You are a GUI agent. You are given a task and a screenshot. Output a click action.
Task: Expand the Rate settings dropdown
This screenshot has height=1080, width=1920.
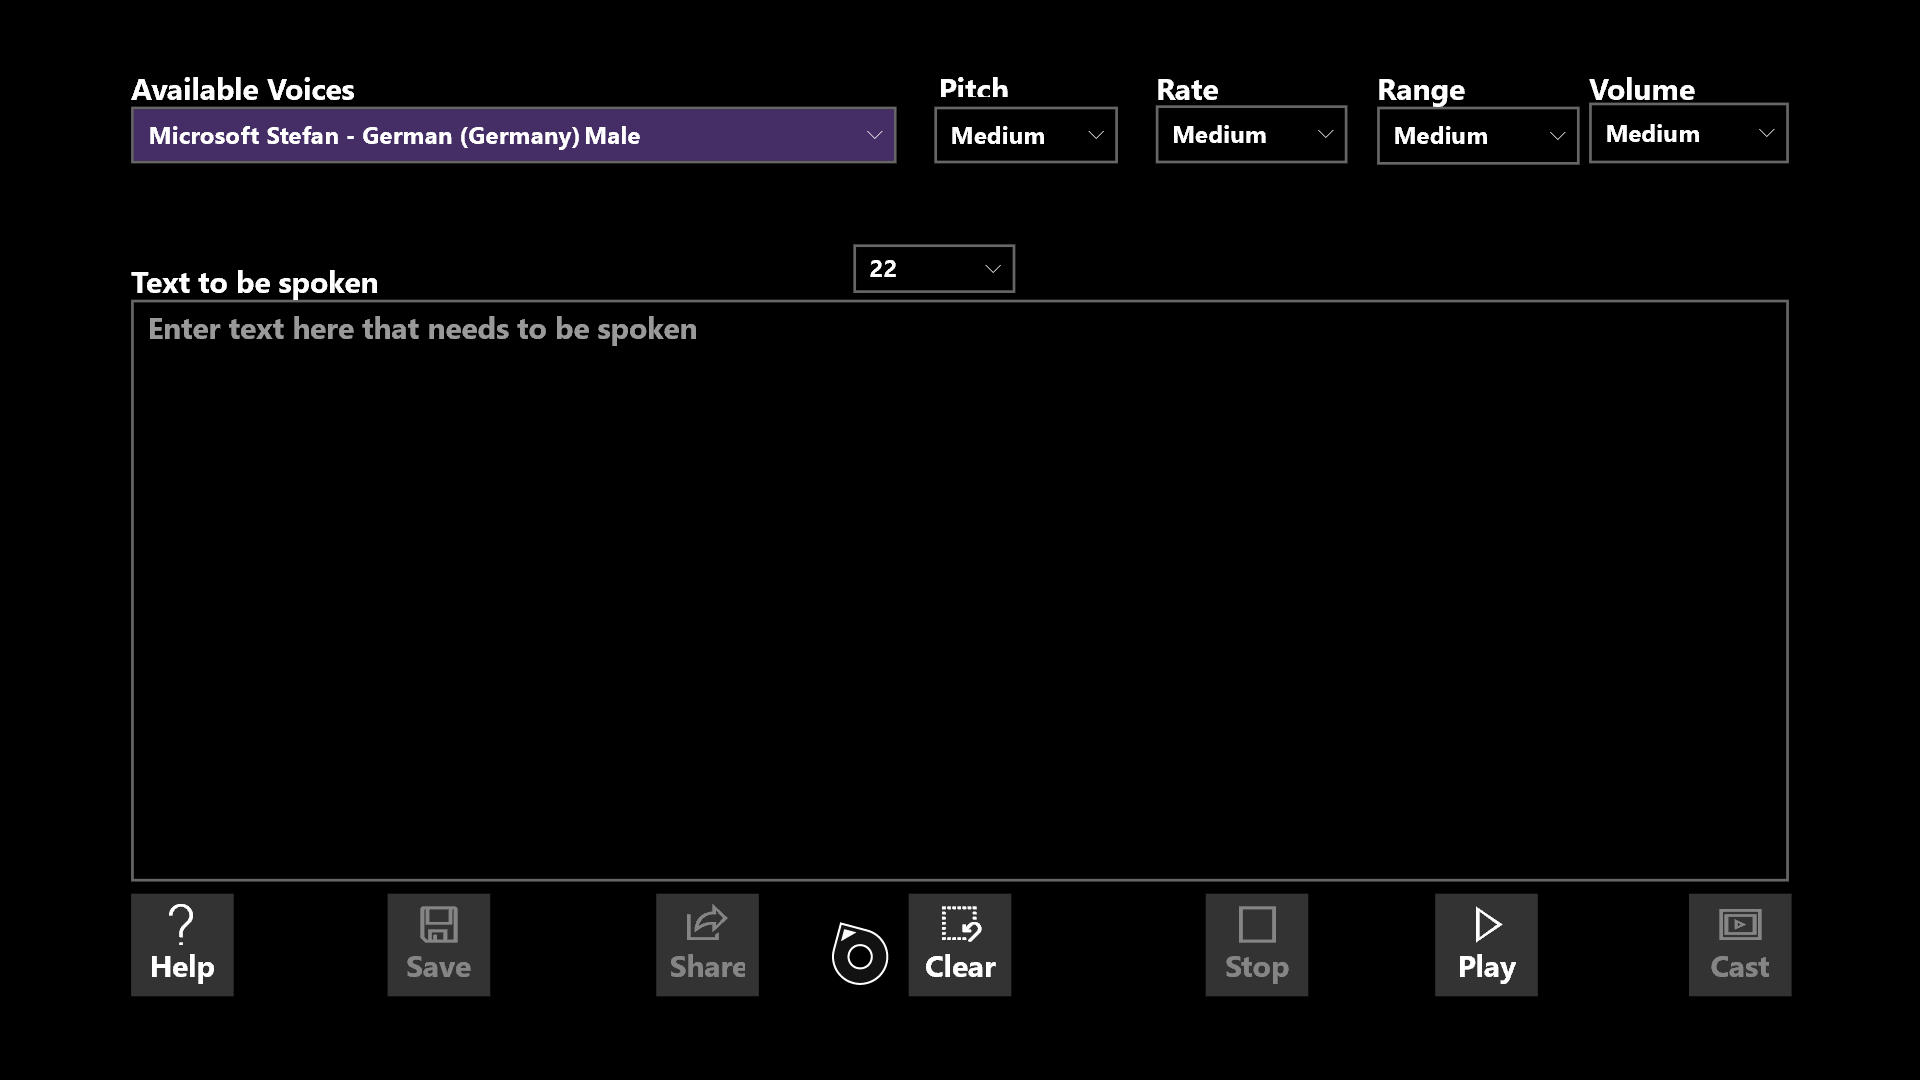coord(1251,133)
